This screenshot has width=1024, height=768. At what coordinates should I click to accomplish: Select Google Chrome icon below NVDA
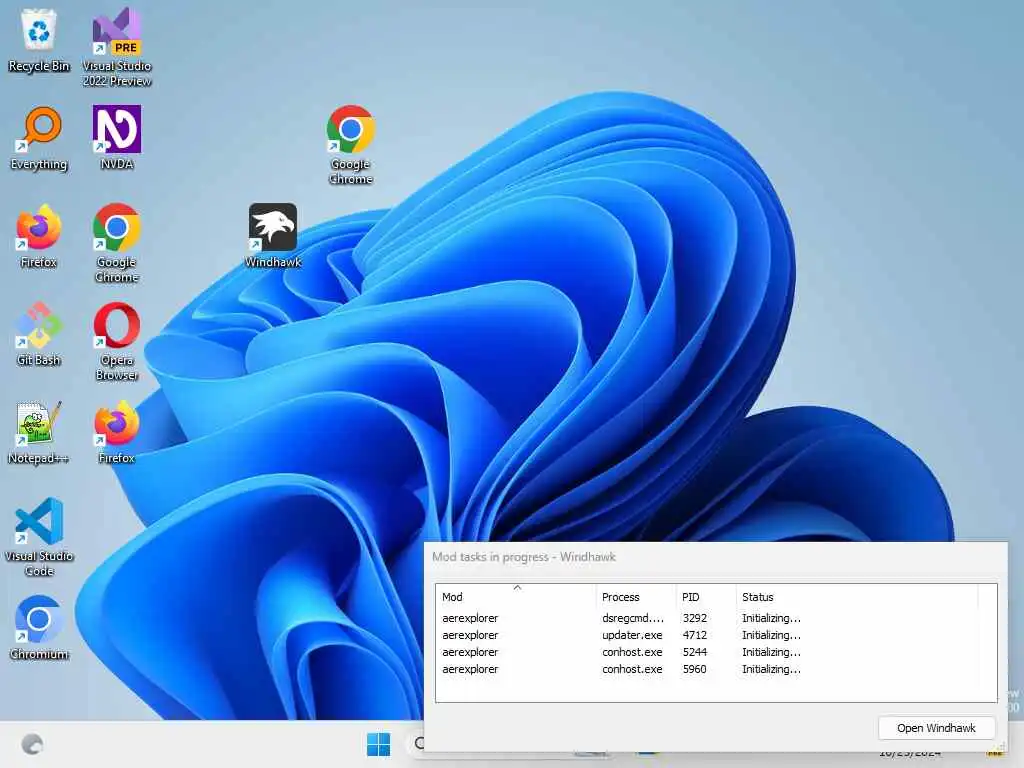(117, 243)
